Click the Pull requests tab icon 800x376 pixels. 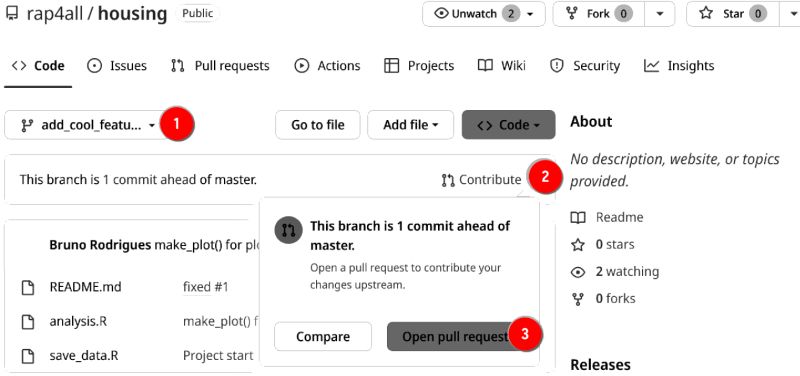pos(178,66)
